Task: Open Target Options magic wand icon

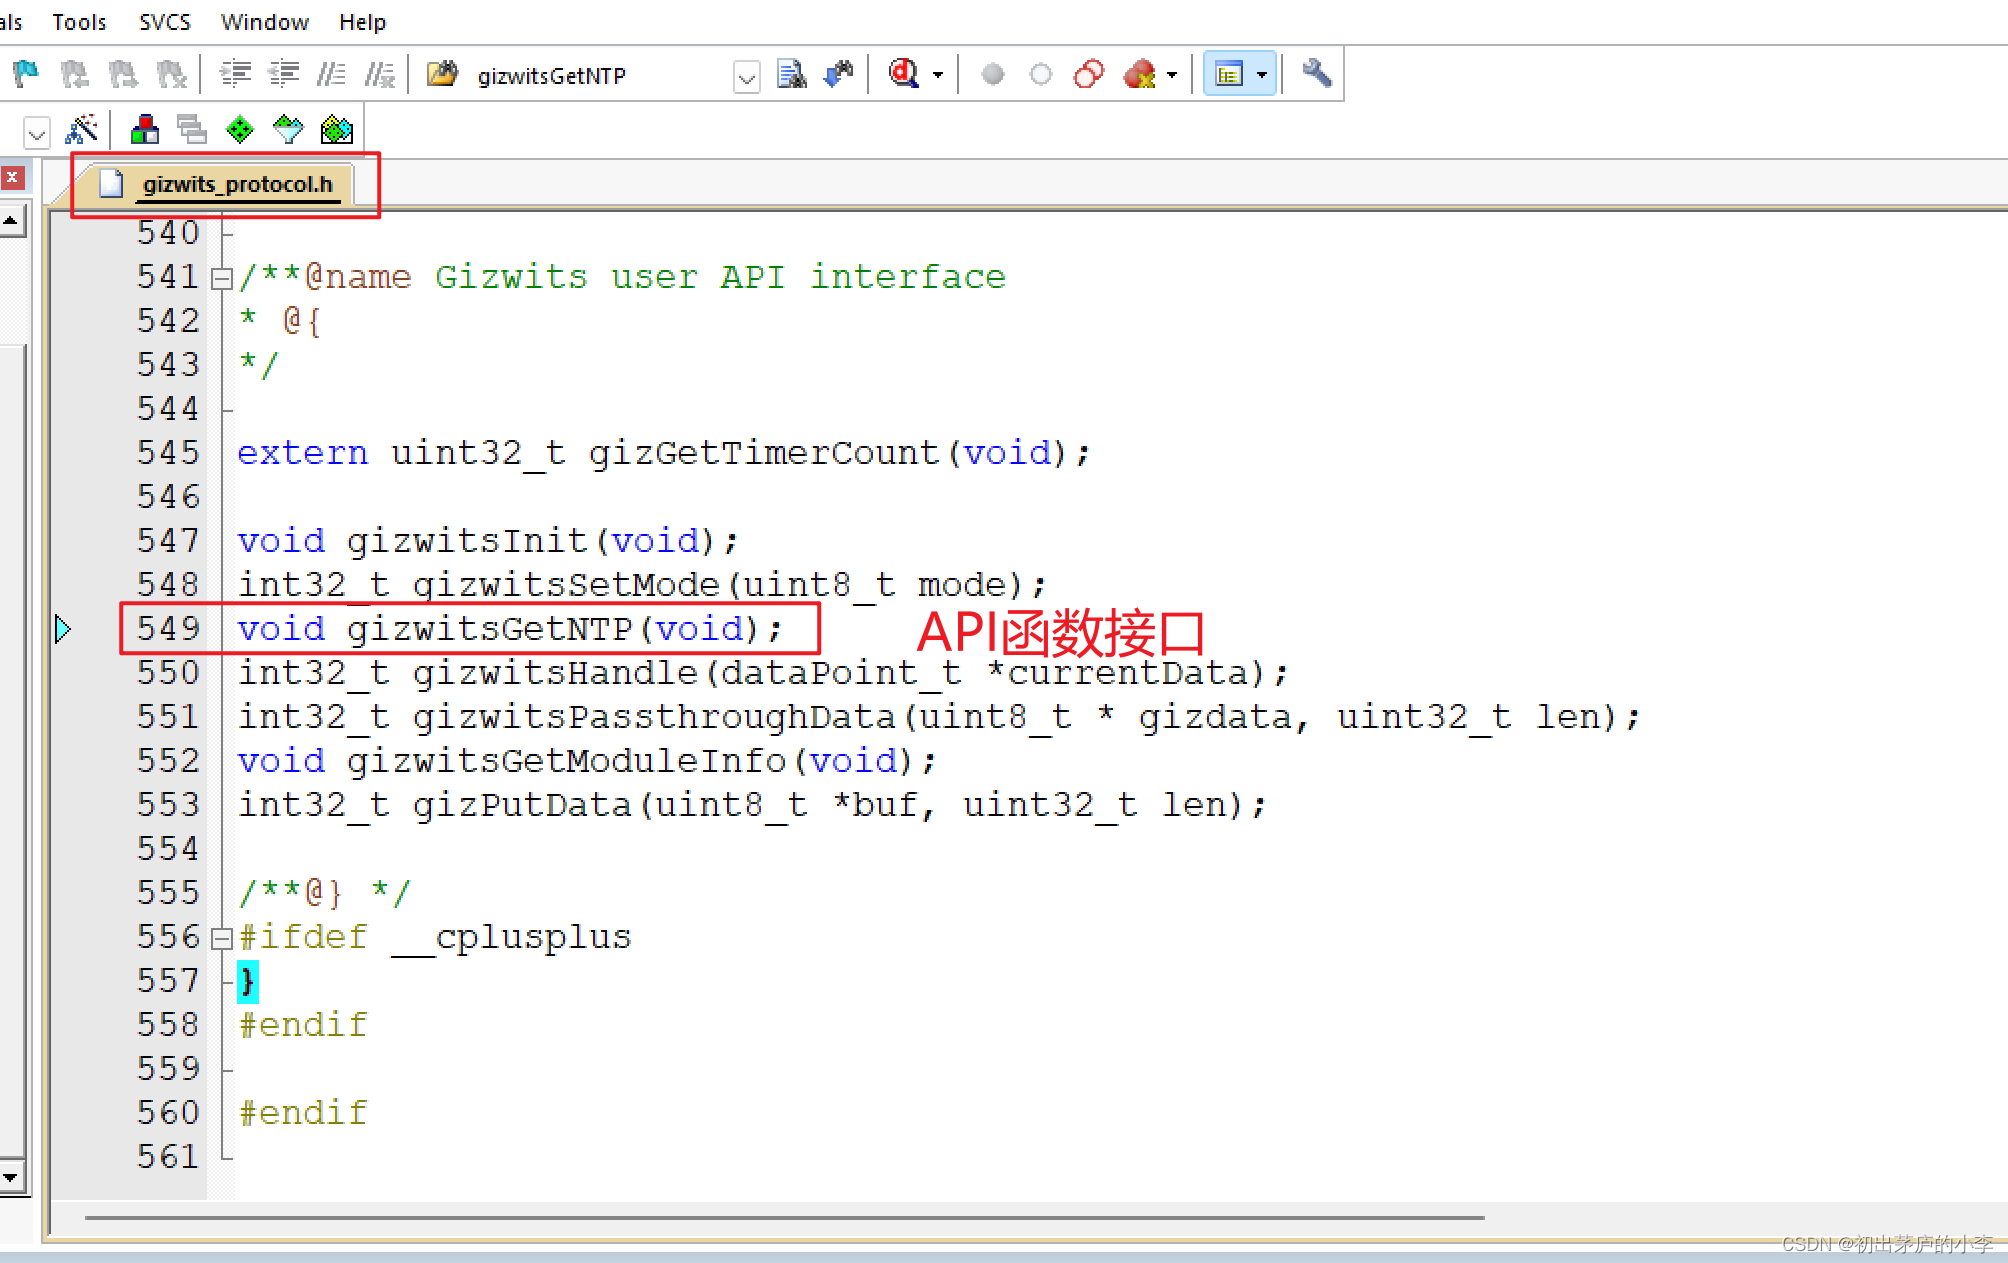Action: click(x=81, y=129)
